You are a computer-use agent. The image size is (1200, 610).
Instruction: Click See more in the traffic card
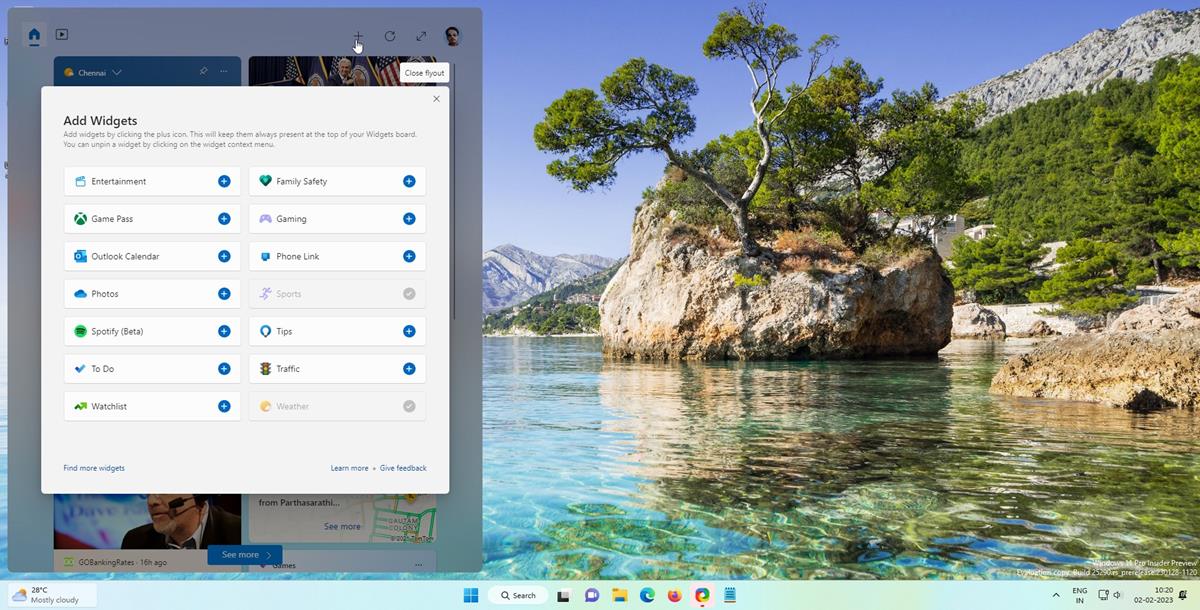coord(342,526)
